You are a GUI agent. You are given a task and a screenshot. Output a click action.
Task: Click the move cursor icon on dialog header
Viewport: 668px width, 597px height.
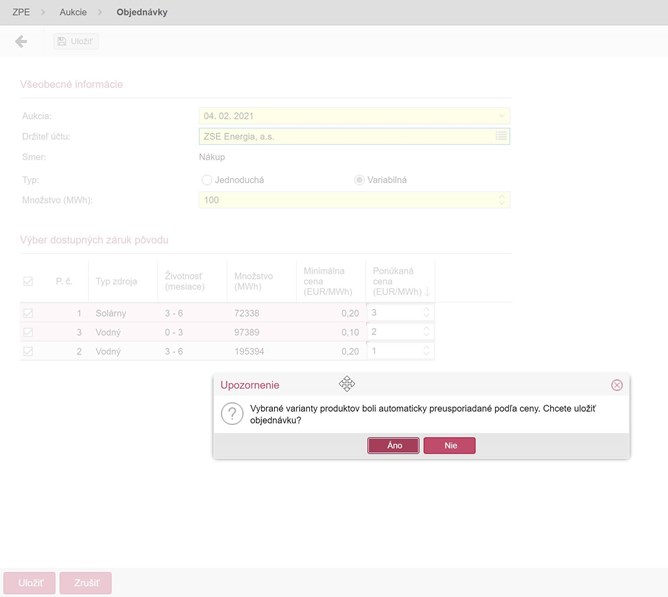click(x=347, y=384)
